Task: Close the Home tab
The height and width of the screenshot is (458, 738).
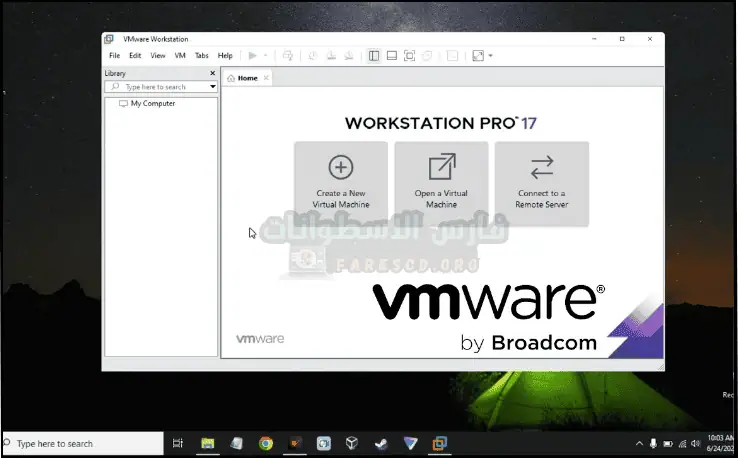Action: [x=265, y=78]
